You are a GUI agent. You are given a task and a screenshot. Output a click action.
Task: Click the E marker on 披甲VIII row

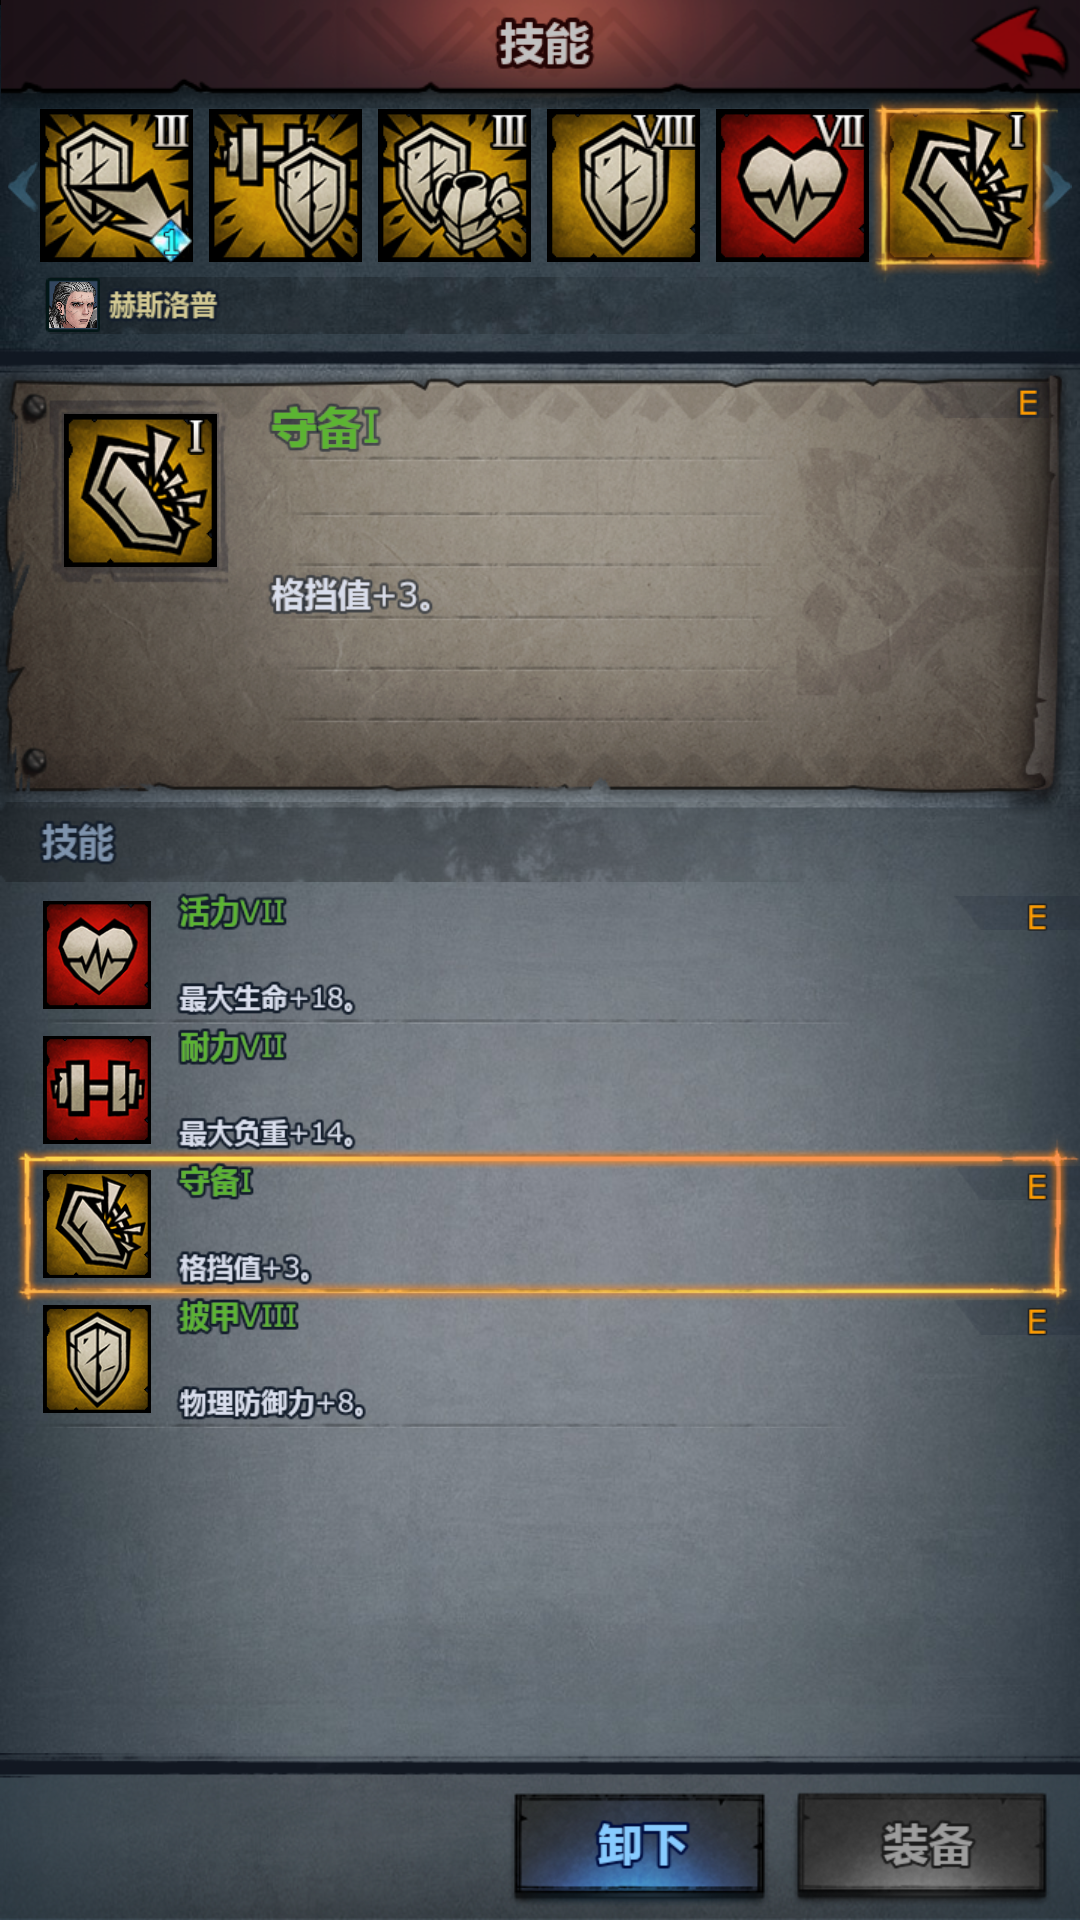tap(1037, 1322)
